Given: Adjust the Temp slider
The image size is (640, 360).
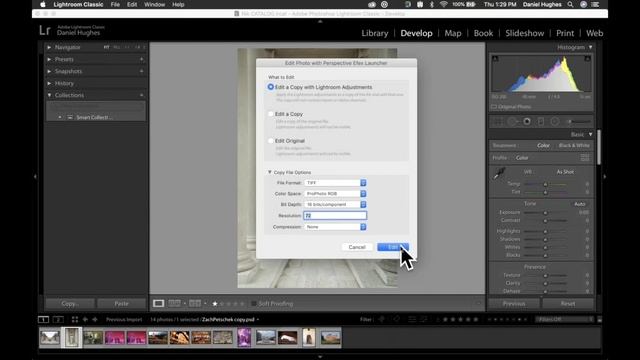Looking at the screenshot, I should click(x=545, y=184).
